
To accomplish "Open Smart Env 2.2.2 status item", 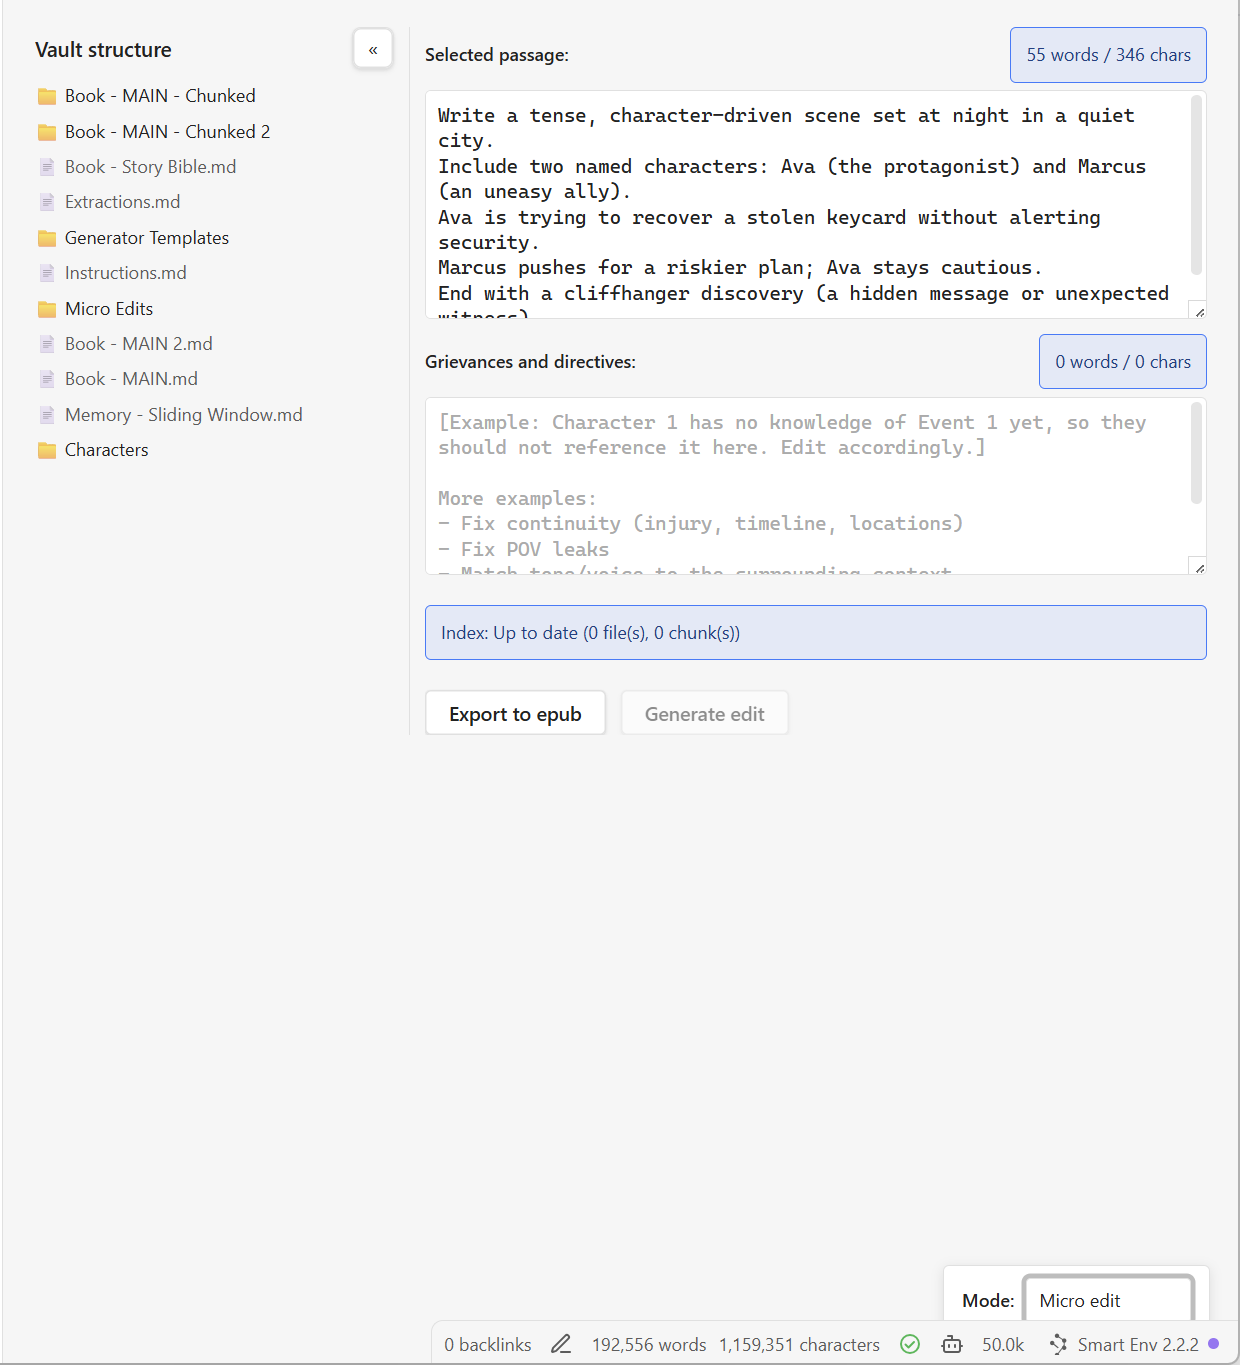I will (1126, 1344).
